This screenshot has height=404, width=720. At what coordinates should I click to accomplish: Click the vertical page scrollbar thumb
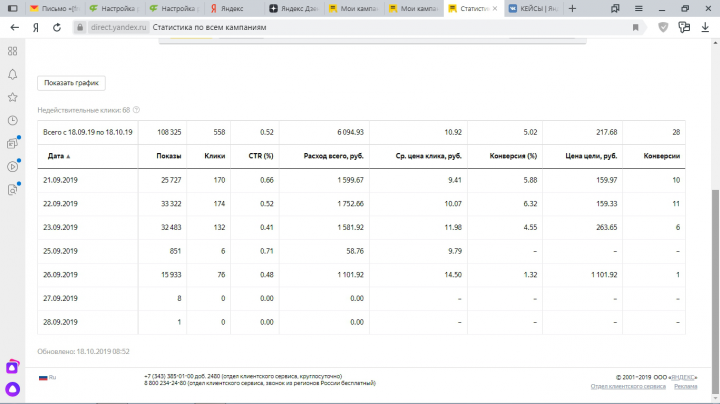coord(715,292)
